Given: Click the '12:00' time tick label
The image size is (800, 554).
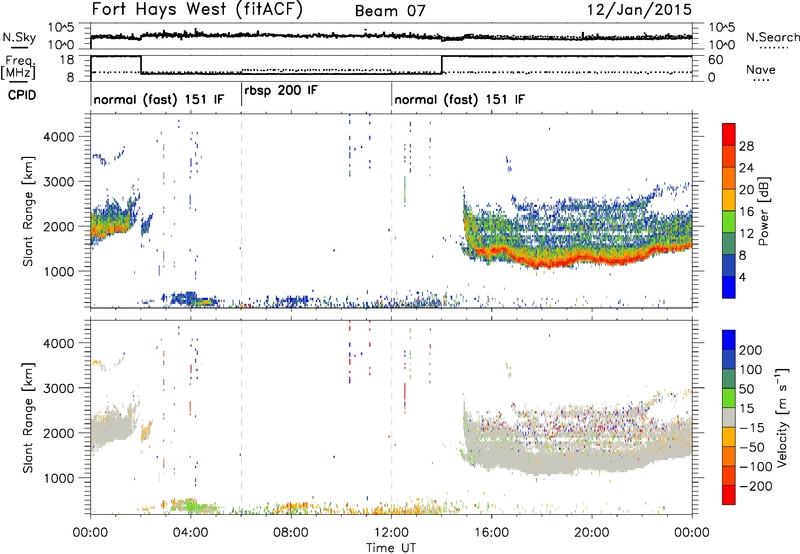Looking at the screenshot, I should [391, 533].
